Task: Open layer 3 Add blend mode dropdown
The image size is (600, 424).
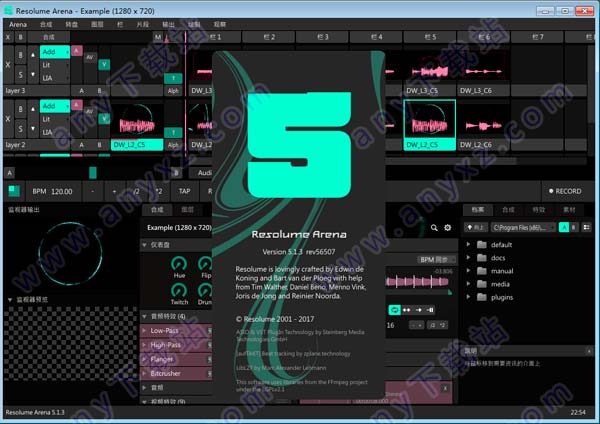Action: click(55, 52)
